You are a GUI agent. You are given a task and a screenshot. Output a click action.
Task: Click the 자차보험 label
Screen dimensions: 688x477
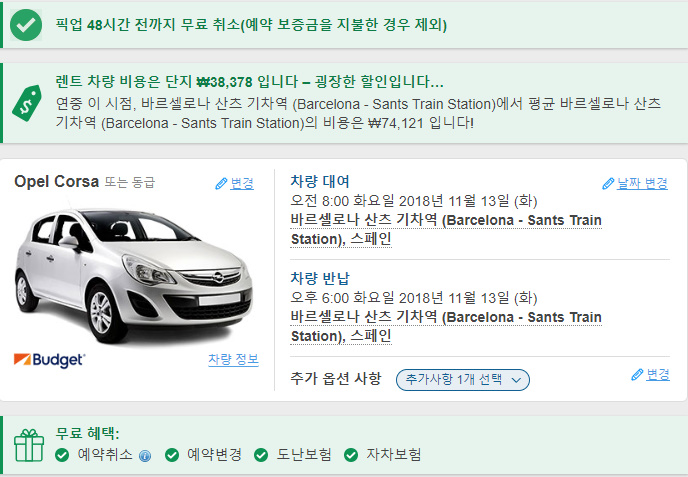[x=394, y=455]
